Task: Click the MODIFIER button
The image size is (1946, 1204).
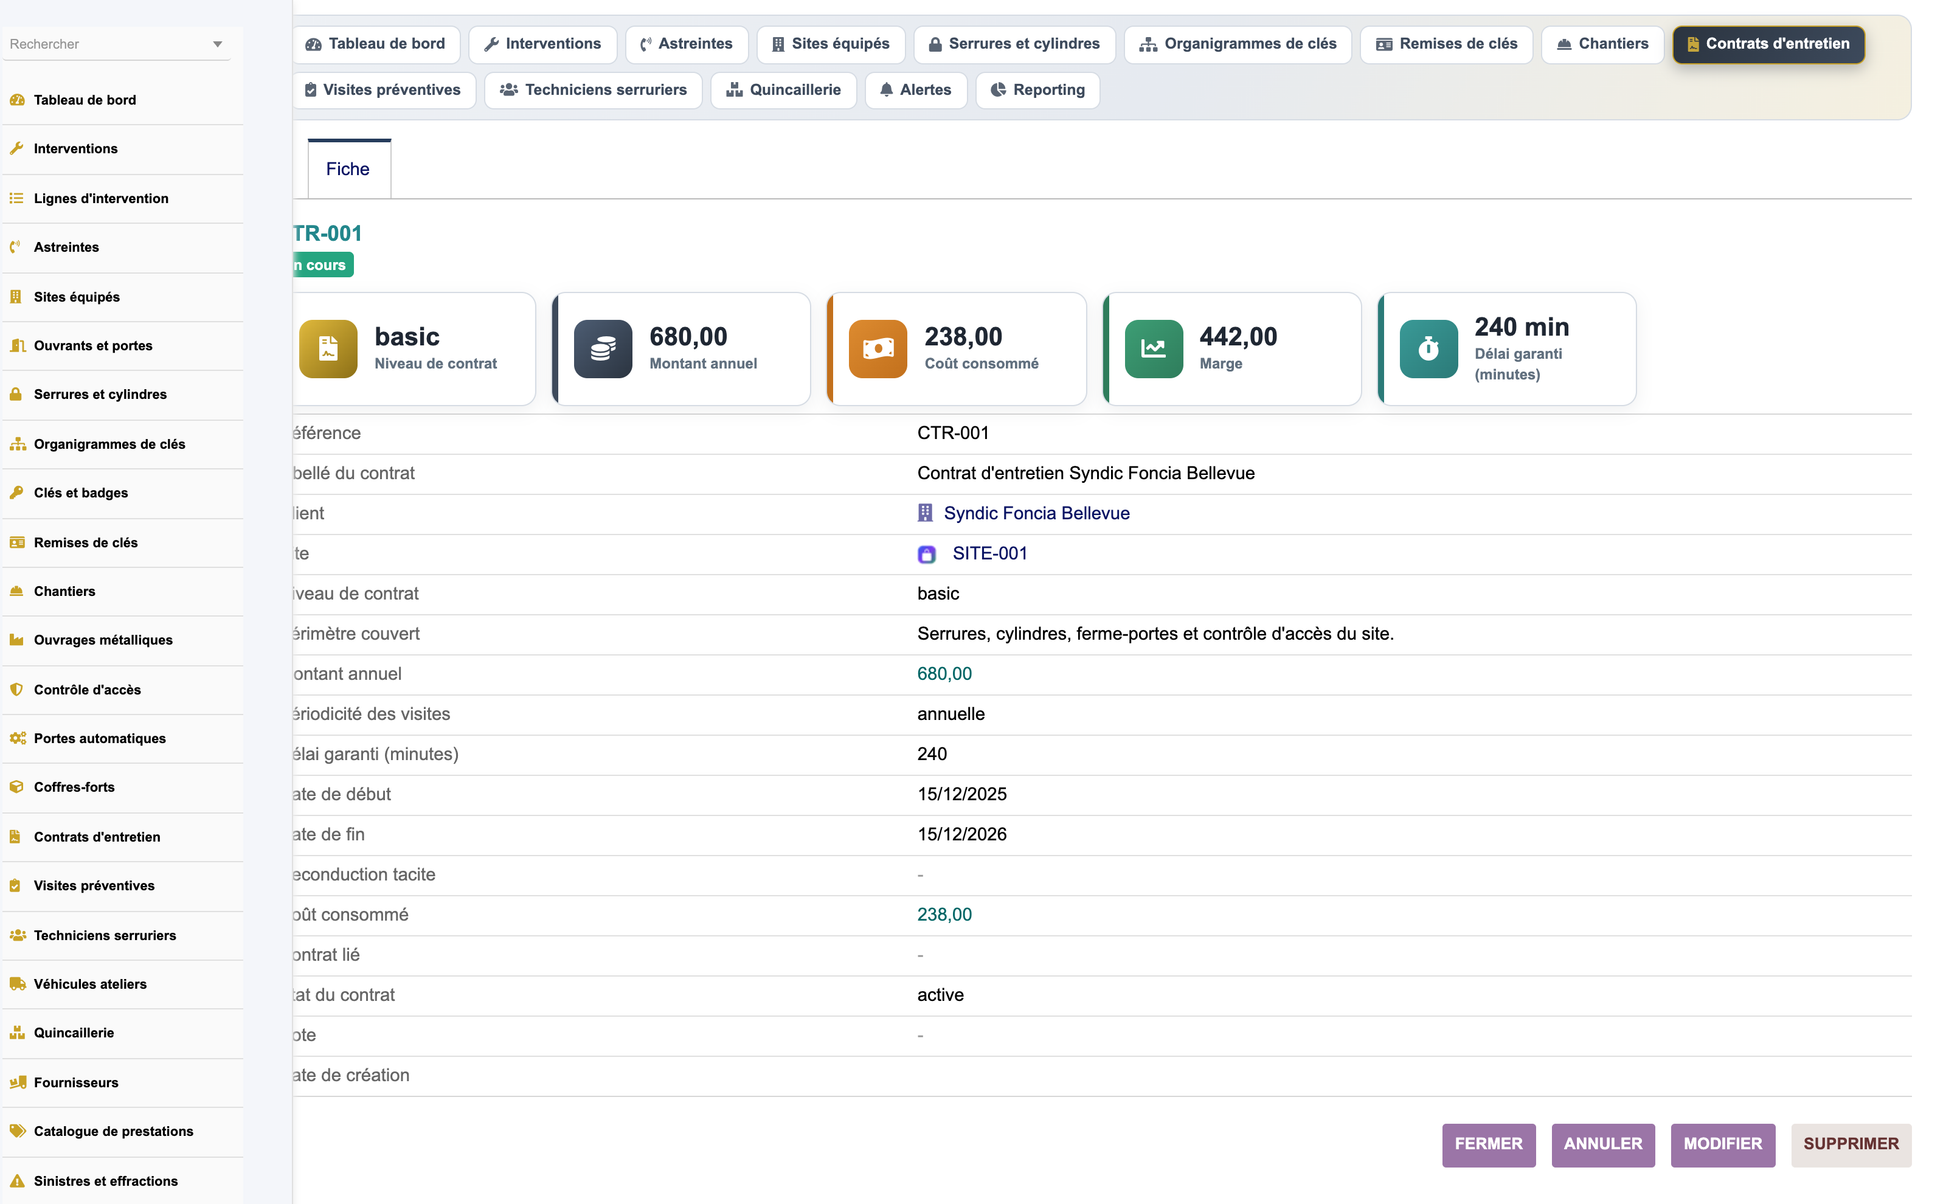Action: (x=1723, y=1145)
